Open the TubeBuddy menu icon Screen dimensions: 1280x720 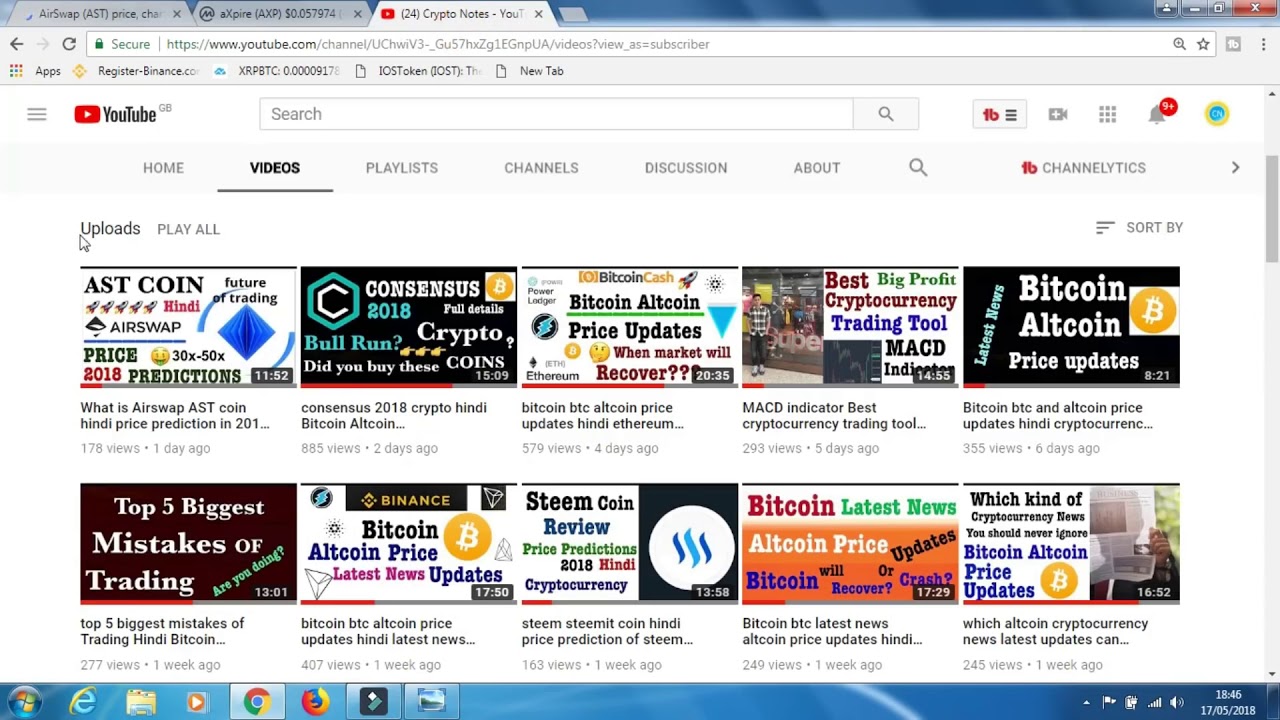coord(999,115)
